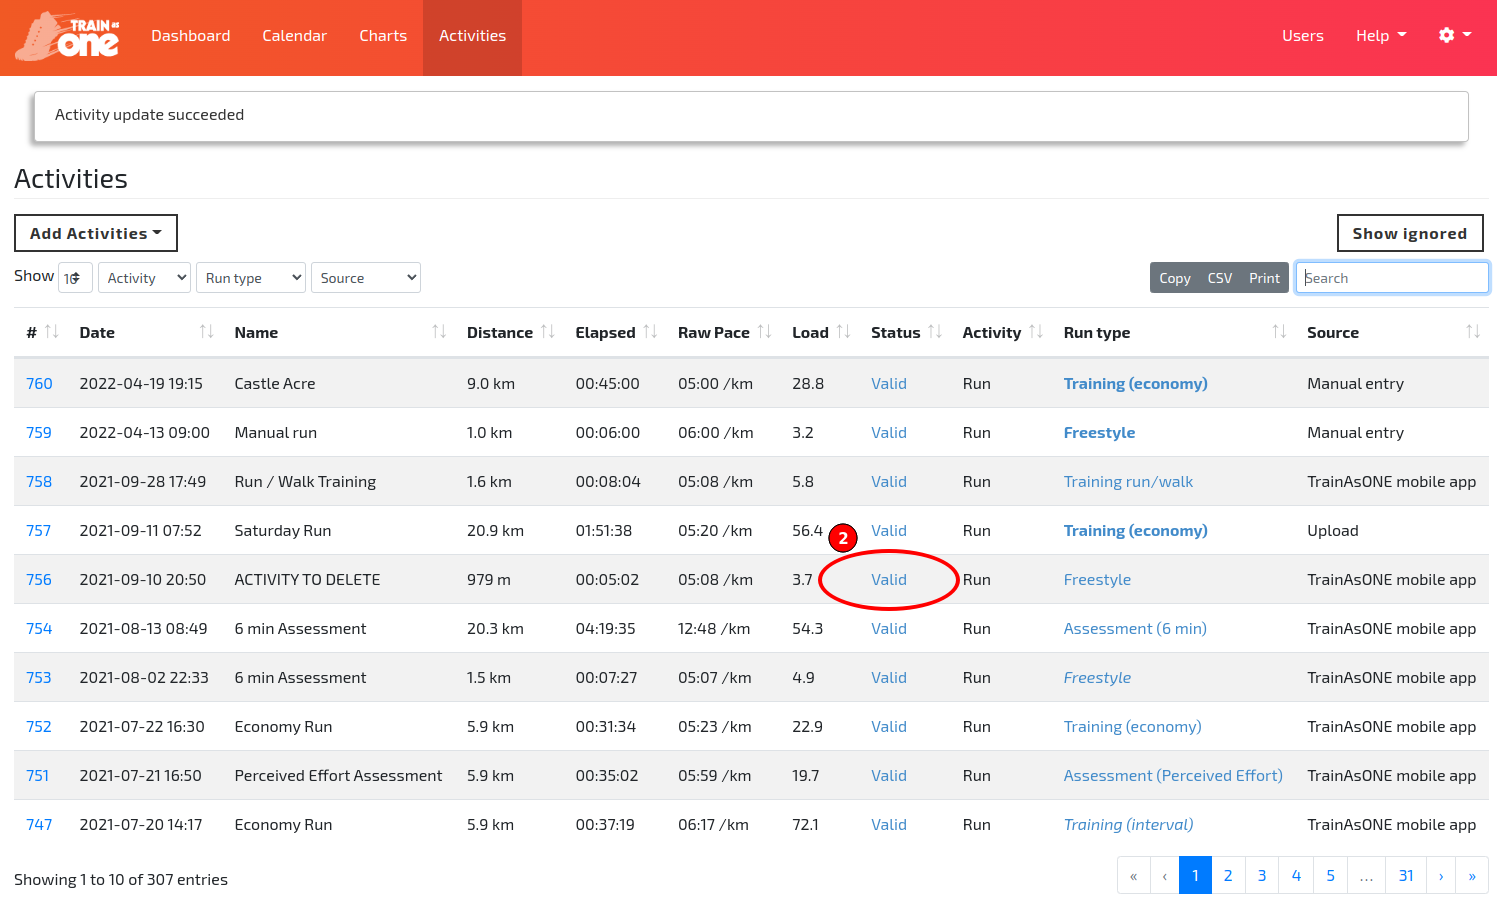Screen dimensions: 1497x910
Task: Switch to the Calendar tab
Action: [294, 36]
